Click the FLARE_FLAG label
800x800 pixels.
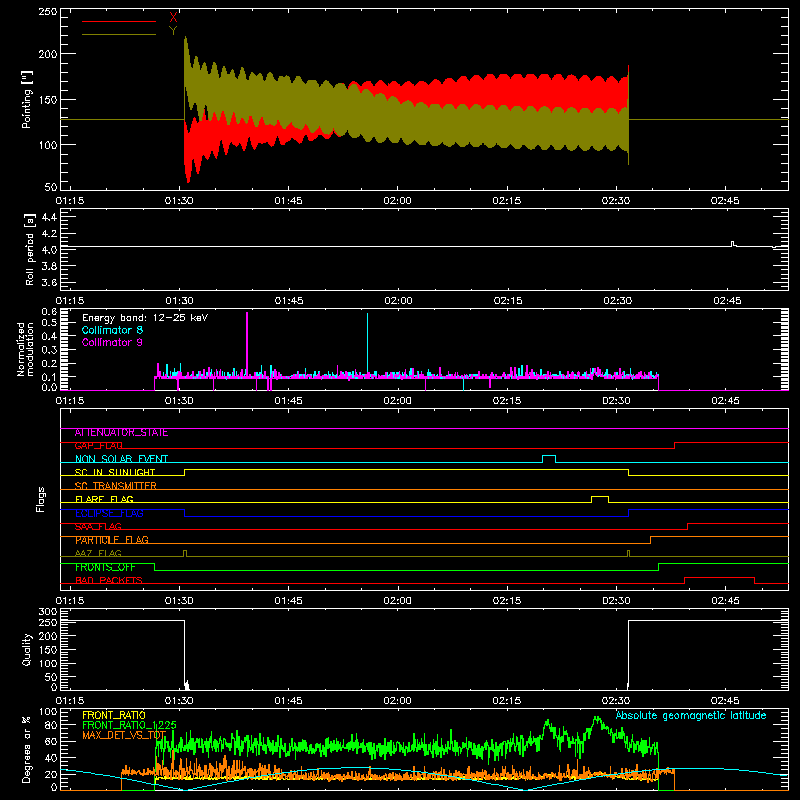coord(104,499)
